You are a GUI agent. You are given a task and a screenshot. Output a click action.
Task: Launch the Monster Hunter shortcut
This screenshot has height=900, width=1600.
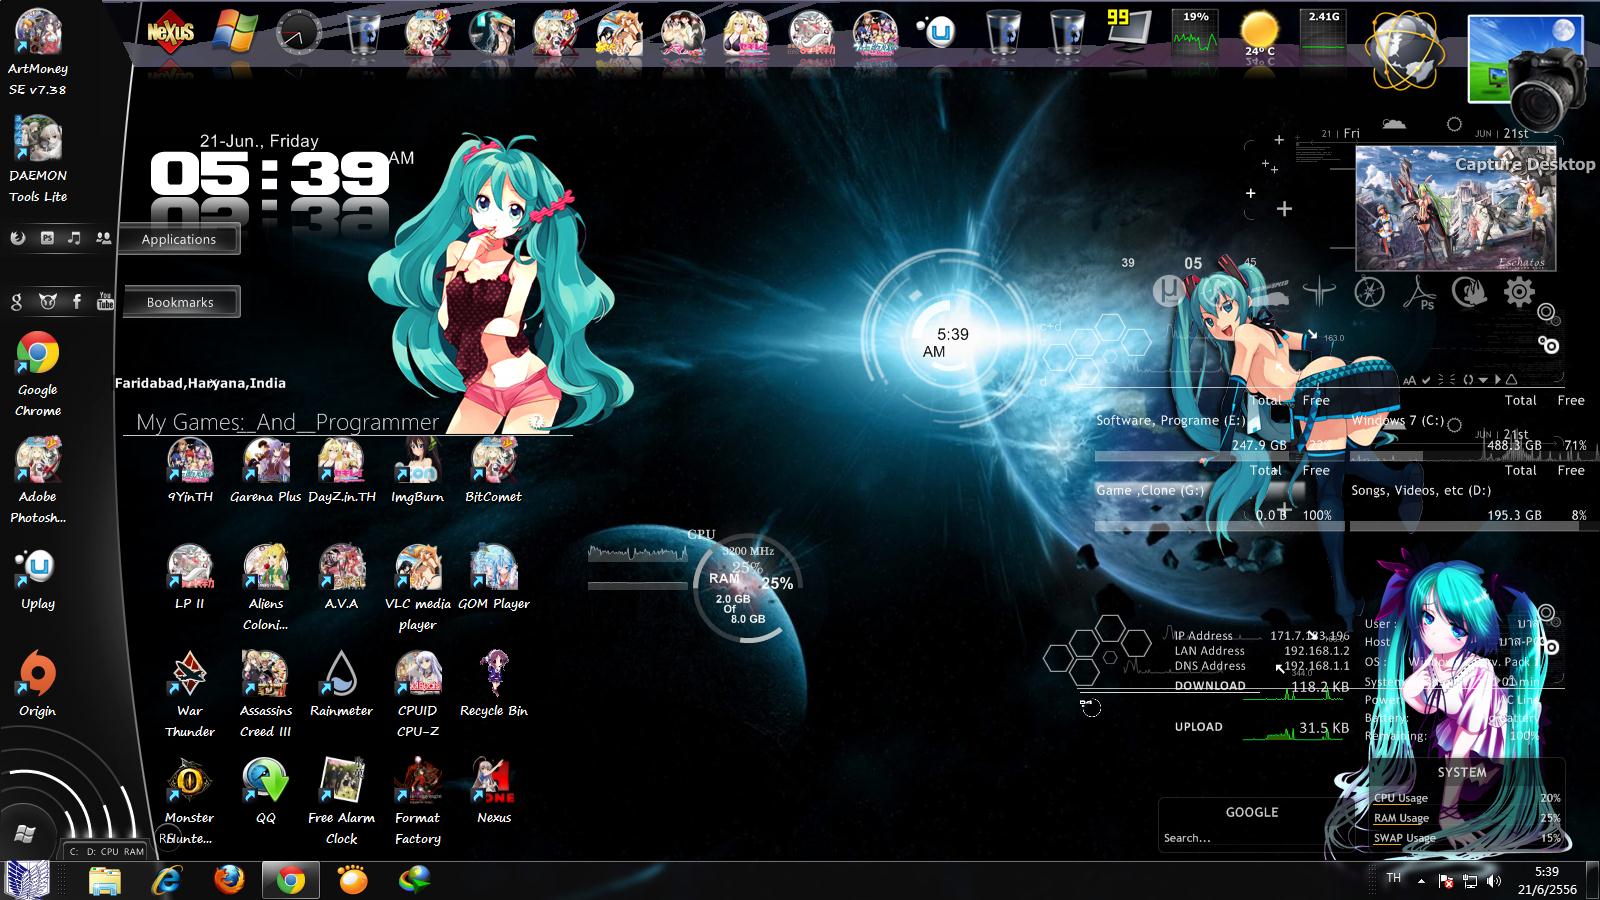(190, 802)
